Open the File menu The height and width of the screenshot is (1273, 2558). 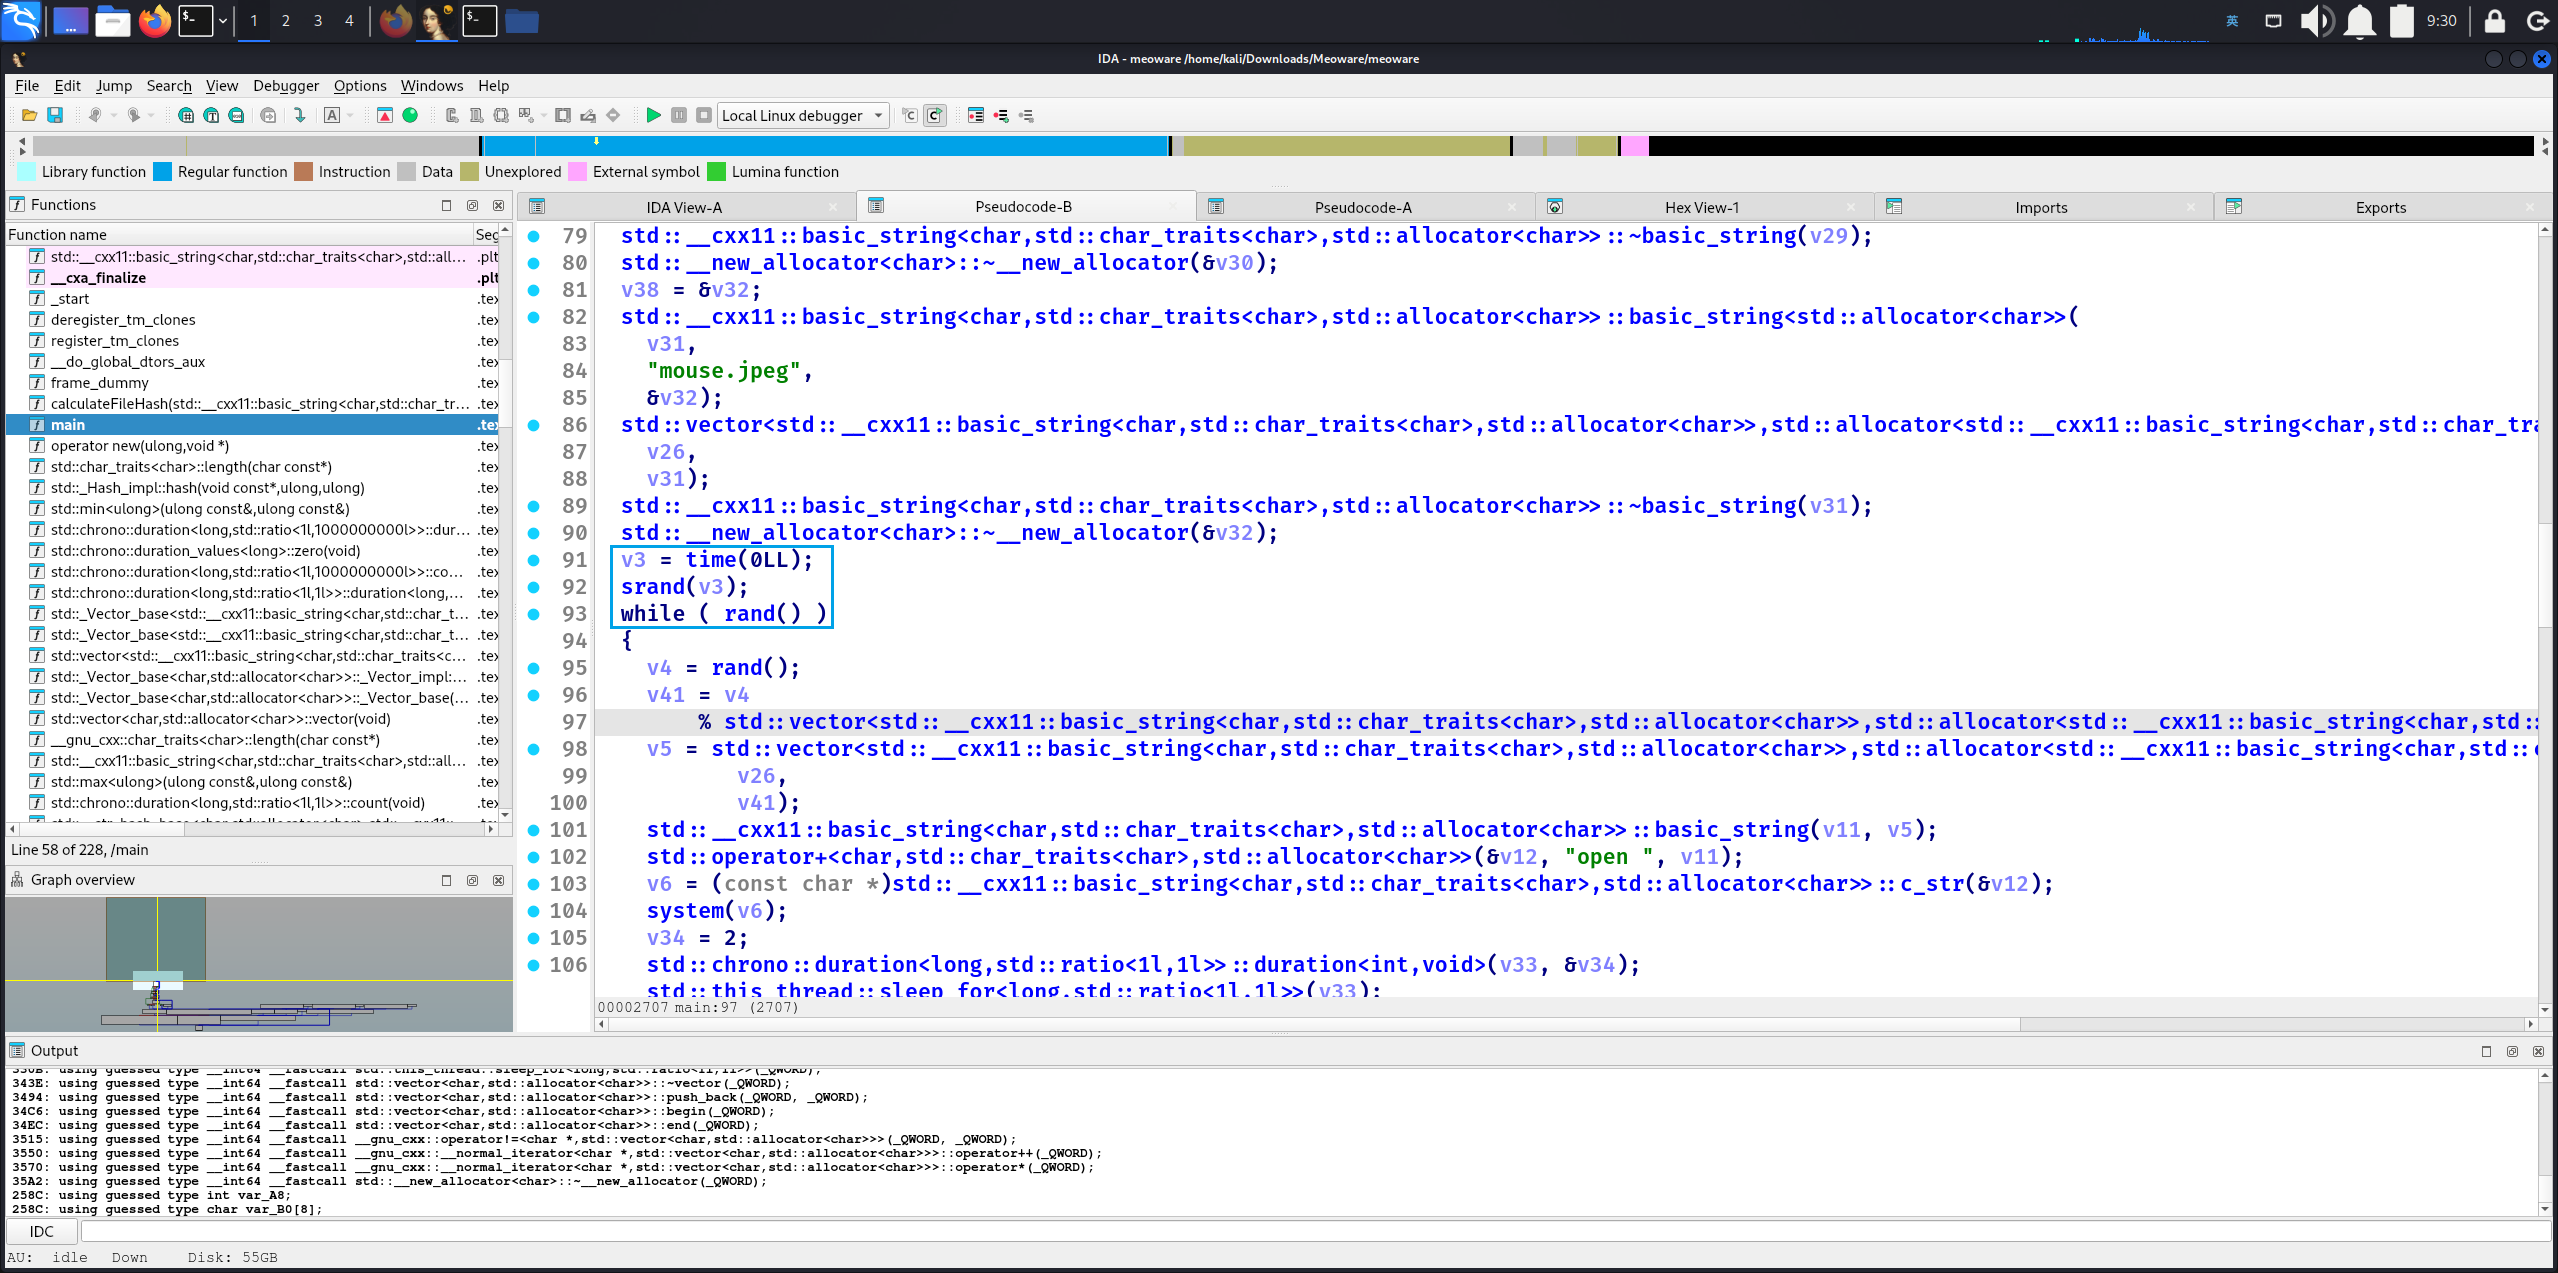pos(27,86)
